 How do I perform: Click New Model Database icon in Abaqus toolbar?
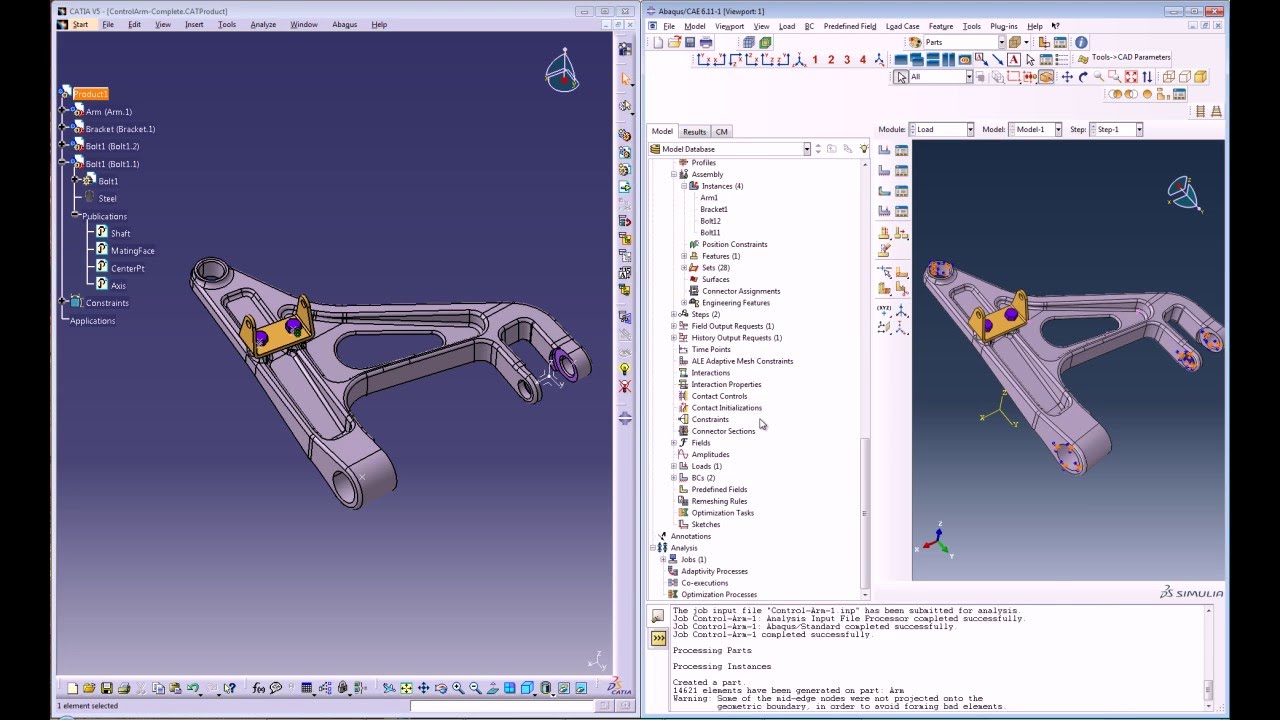click(x=658, y=42)
